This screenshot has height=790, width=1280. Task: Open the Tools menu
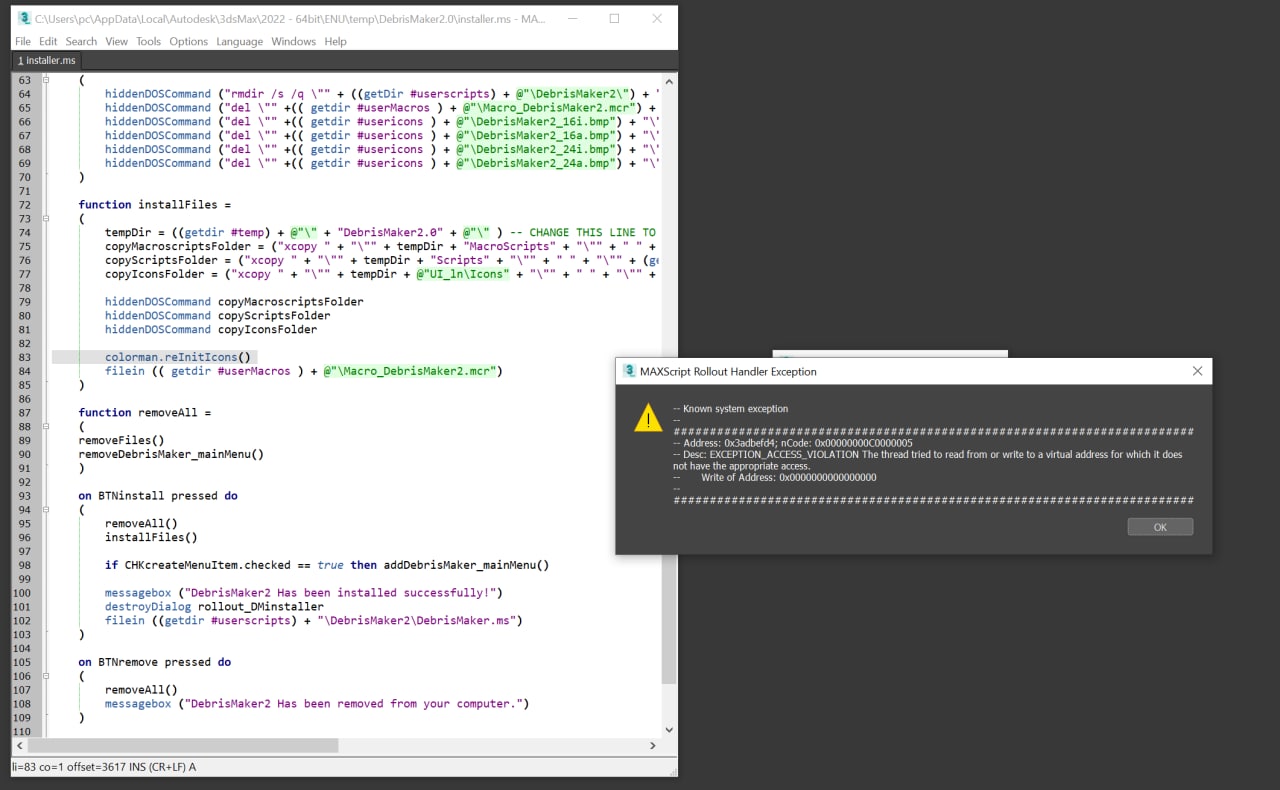tap(148, 41)
